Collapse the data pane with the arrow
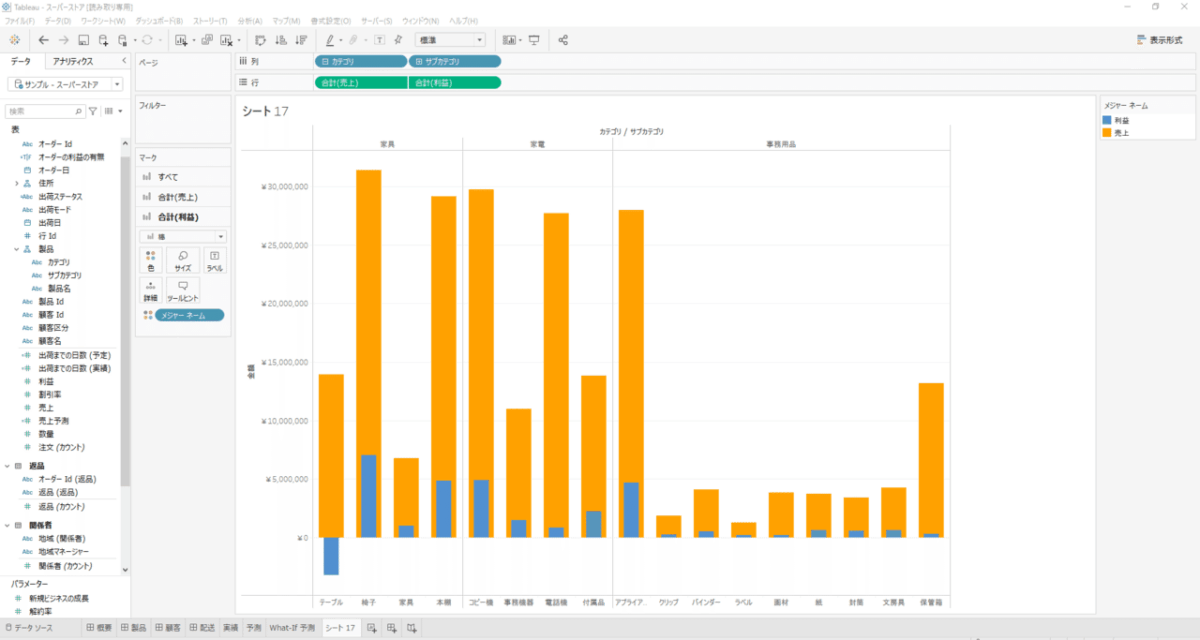 (x=122, y=62)
